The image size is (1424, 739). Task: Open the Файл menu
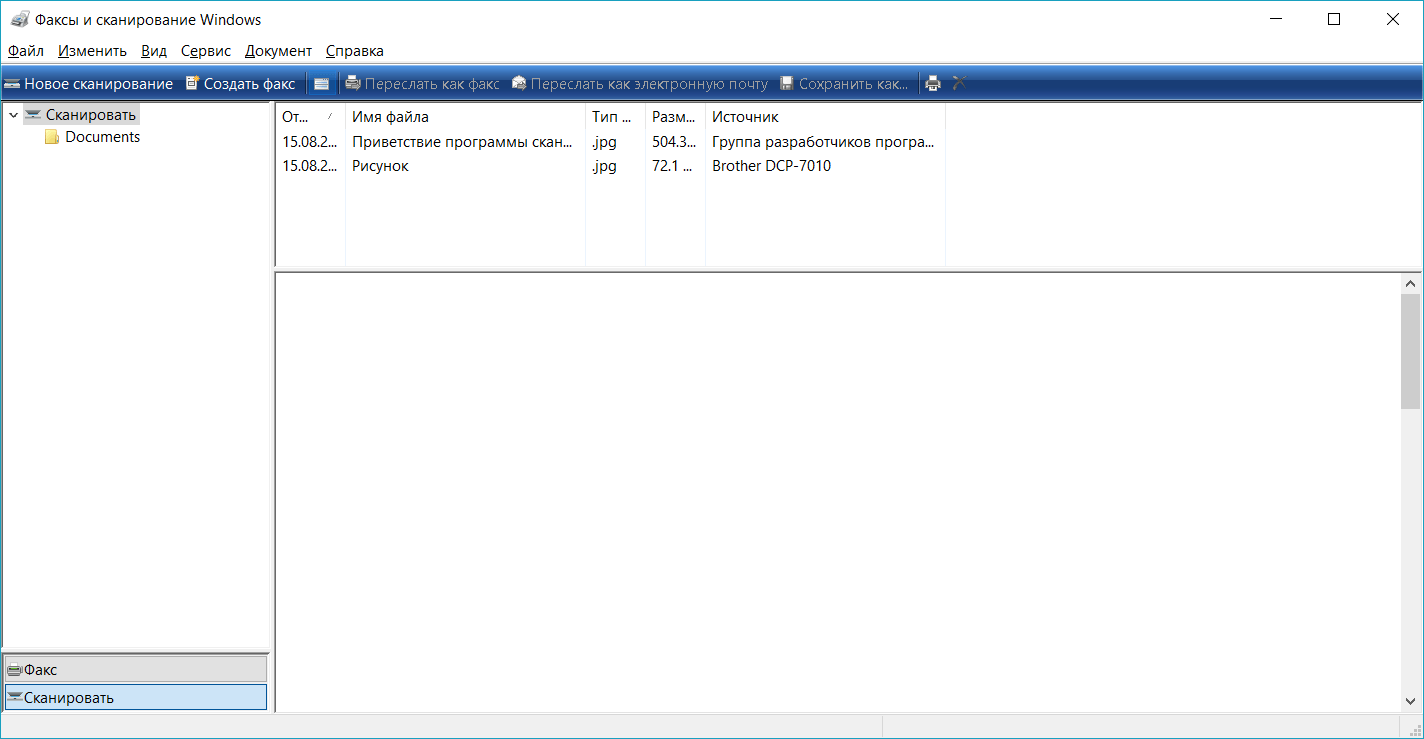pyautogui.click(x=26, y=51)
